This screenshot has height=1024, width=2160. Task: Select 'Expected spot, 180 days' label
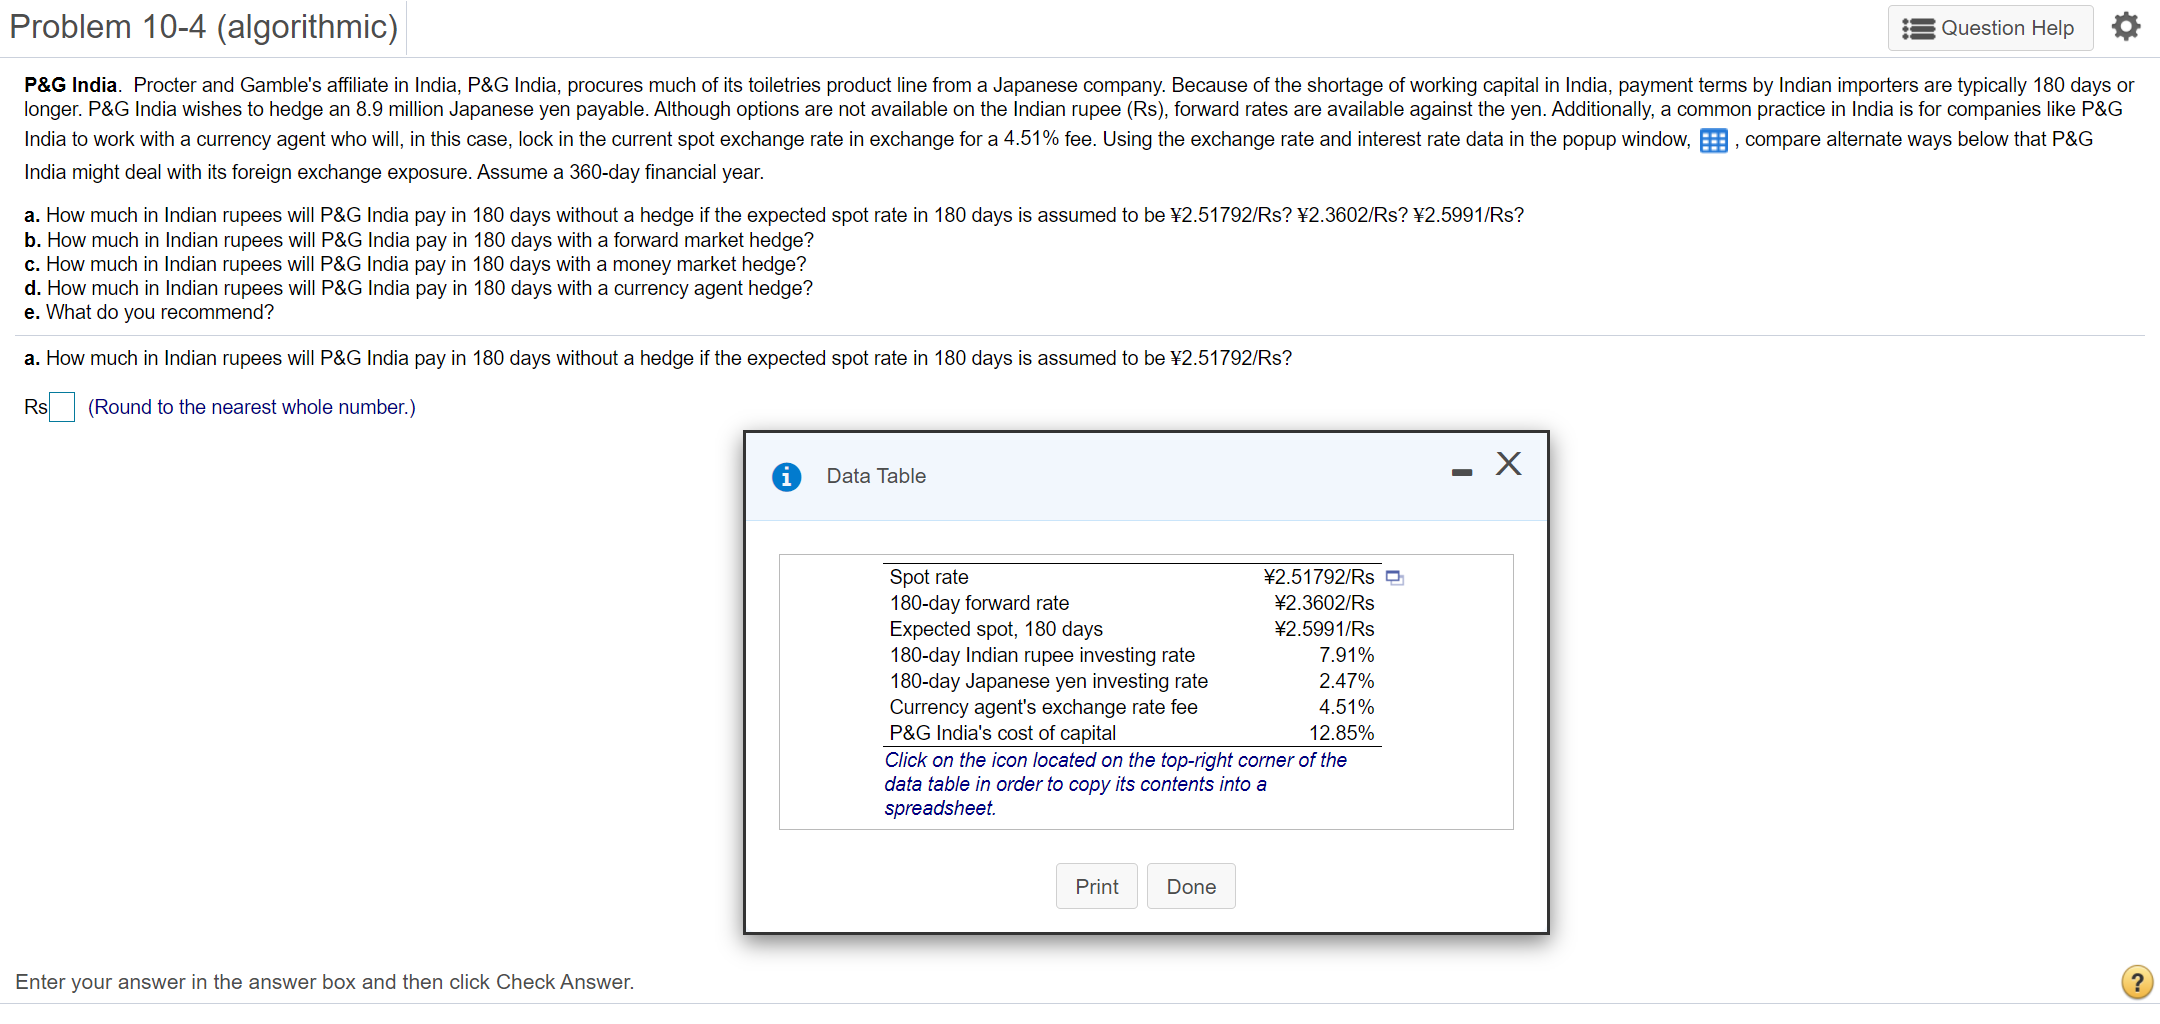(996, 629)
